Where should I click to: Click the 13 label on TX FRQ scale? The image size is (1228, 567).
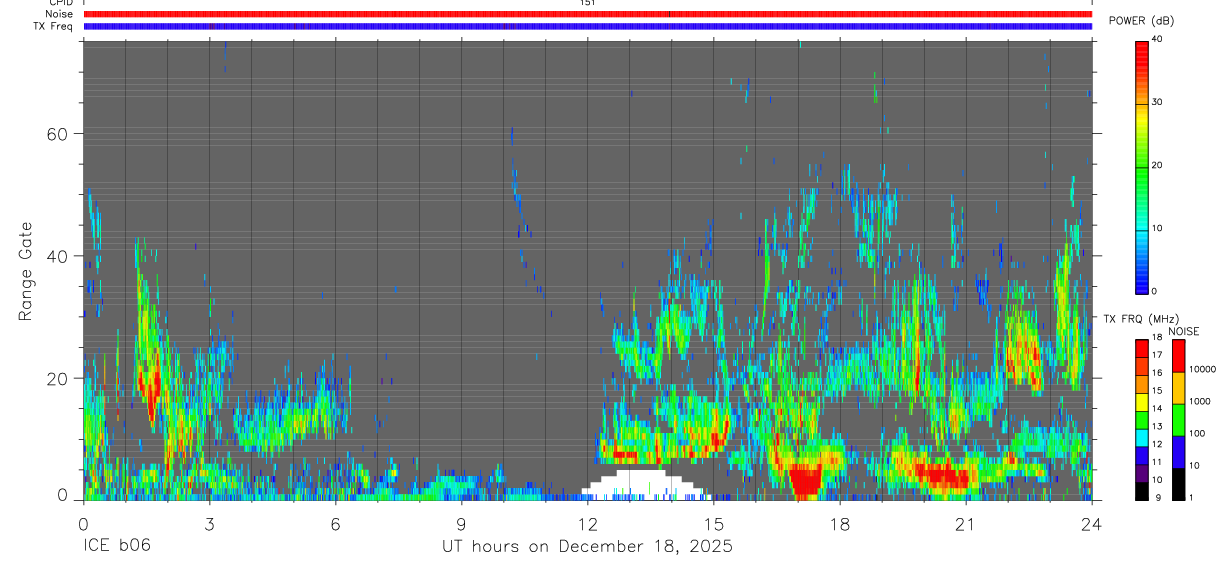[x=1157, y=427]
